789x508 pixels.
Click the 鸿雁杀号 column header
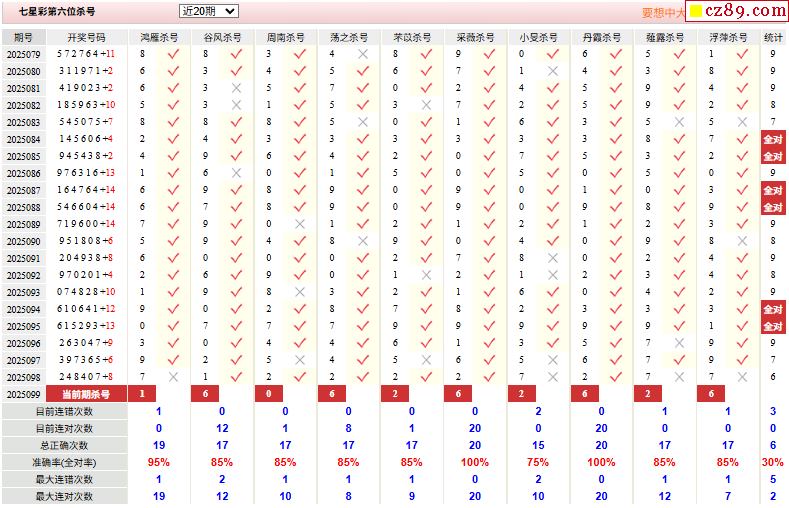159,38
